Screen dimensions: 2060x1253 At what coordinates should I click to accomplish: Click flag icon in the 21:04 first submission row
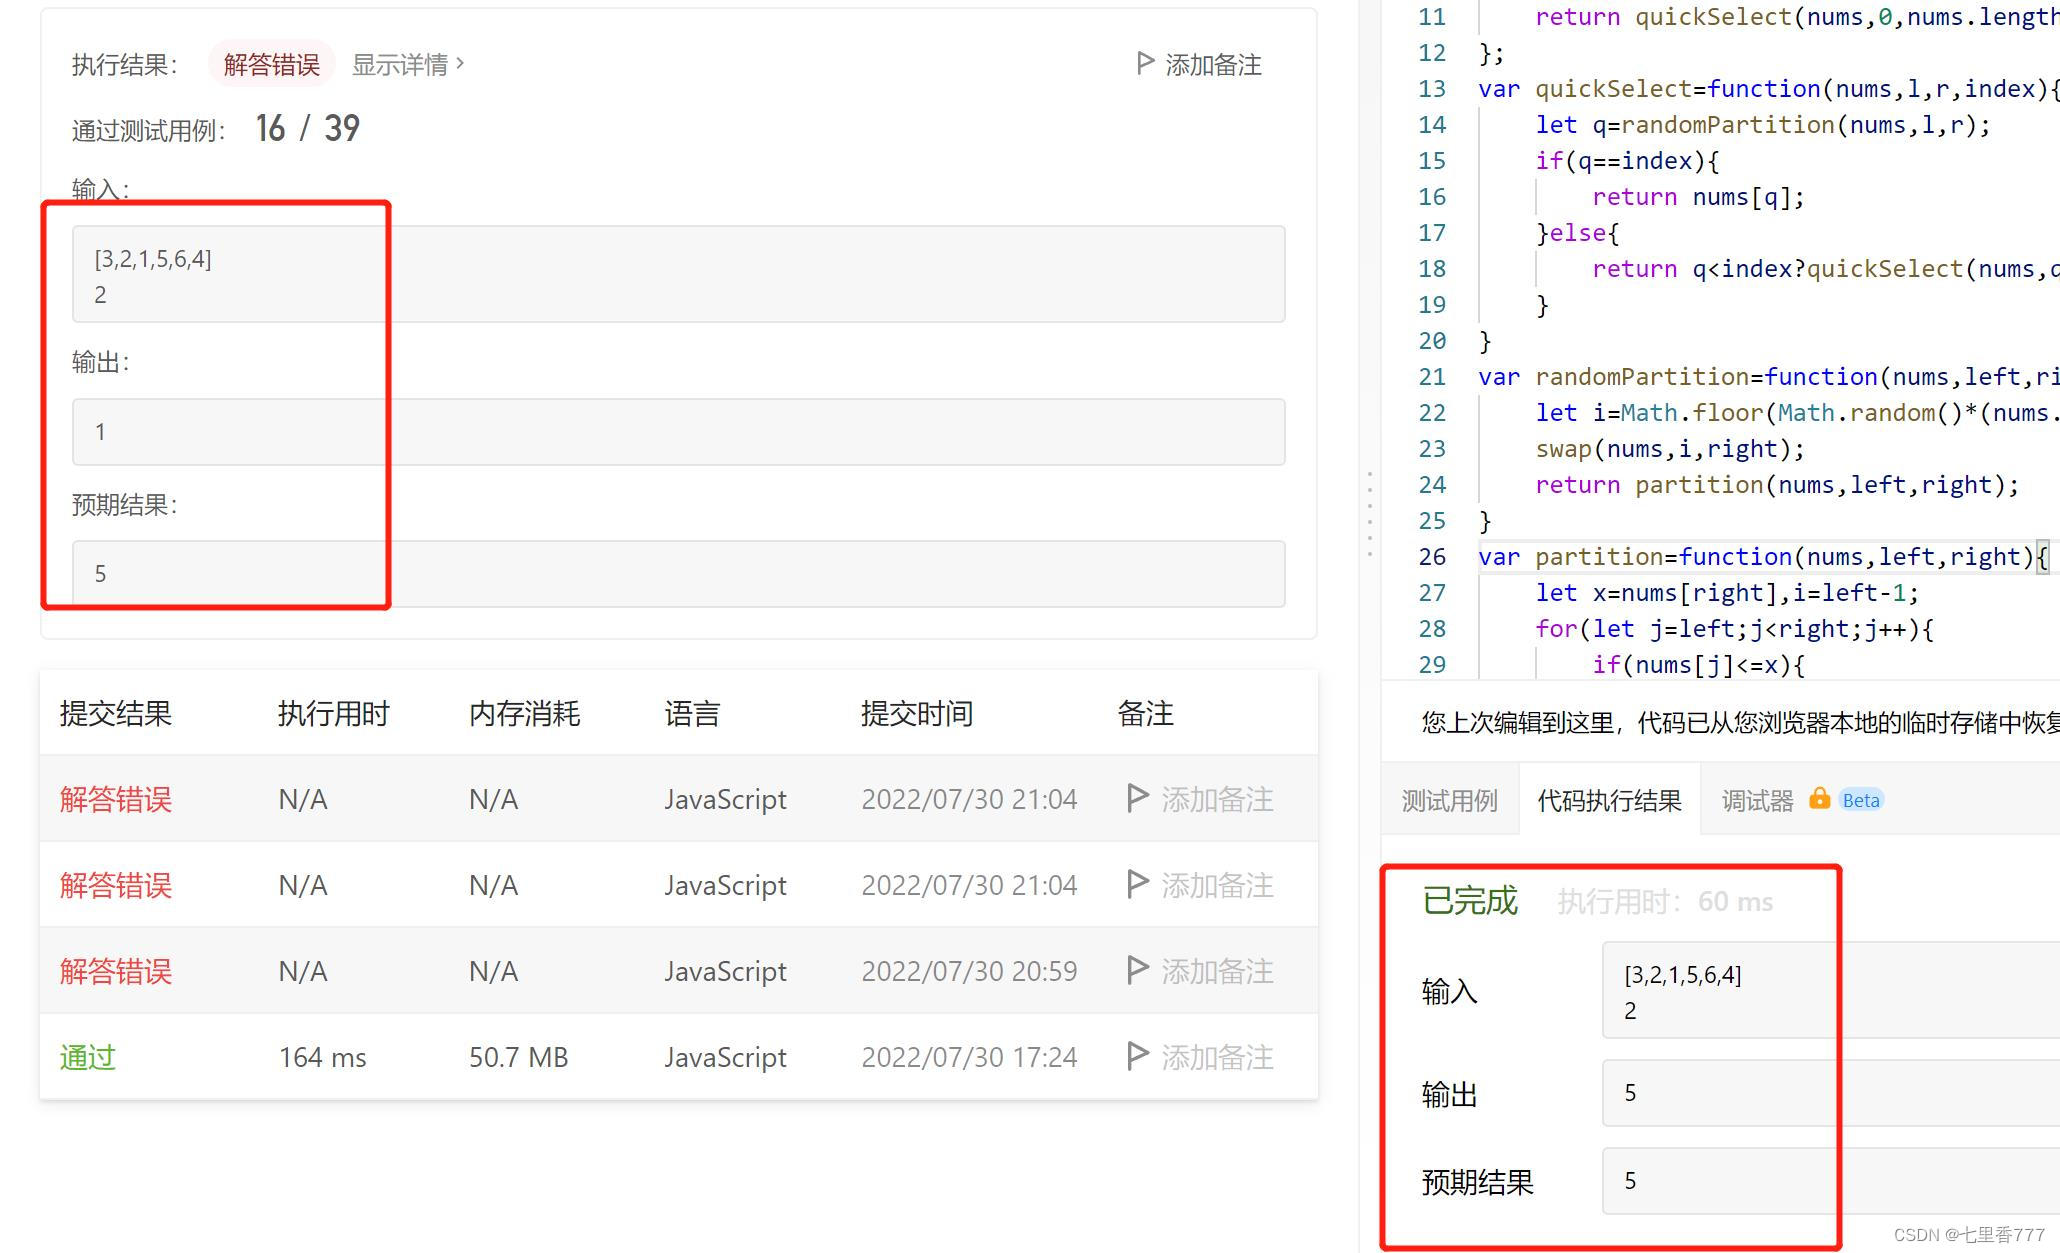click(1137, 798)
